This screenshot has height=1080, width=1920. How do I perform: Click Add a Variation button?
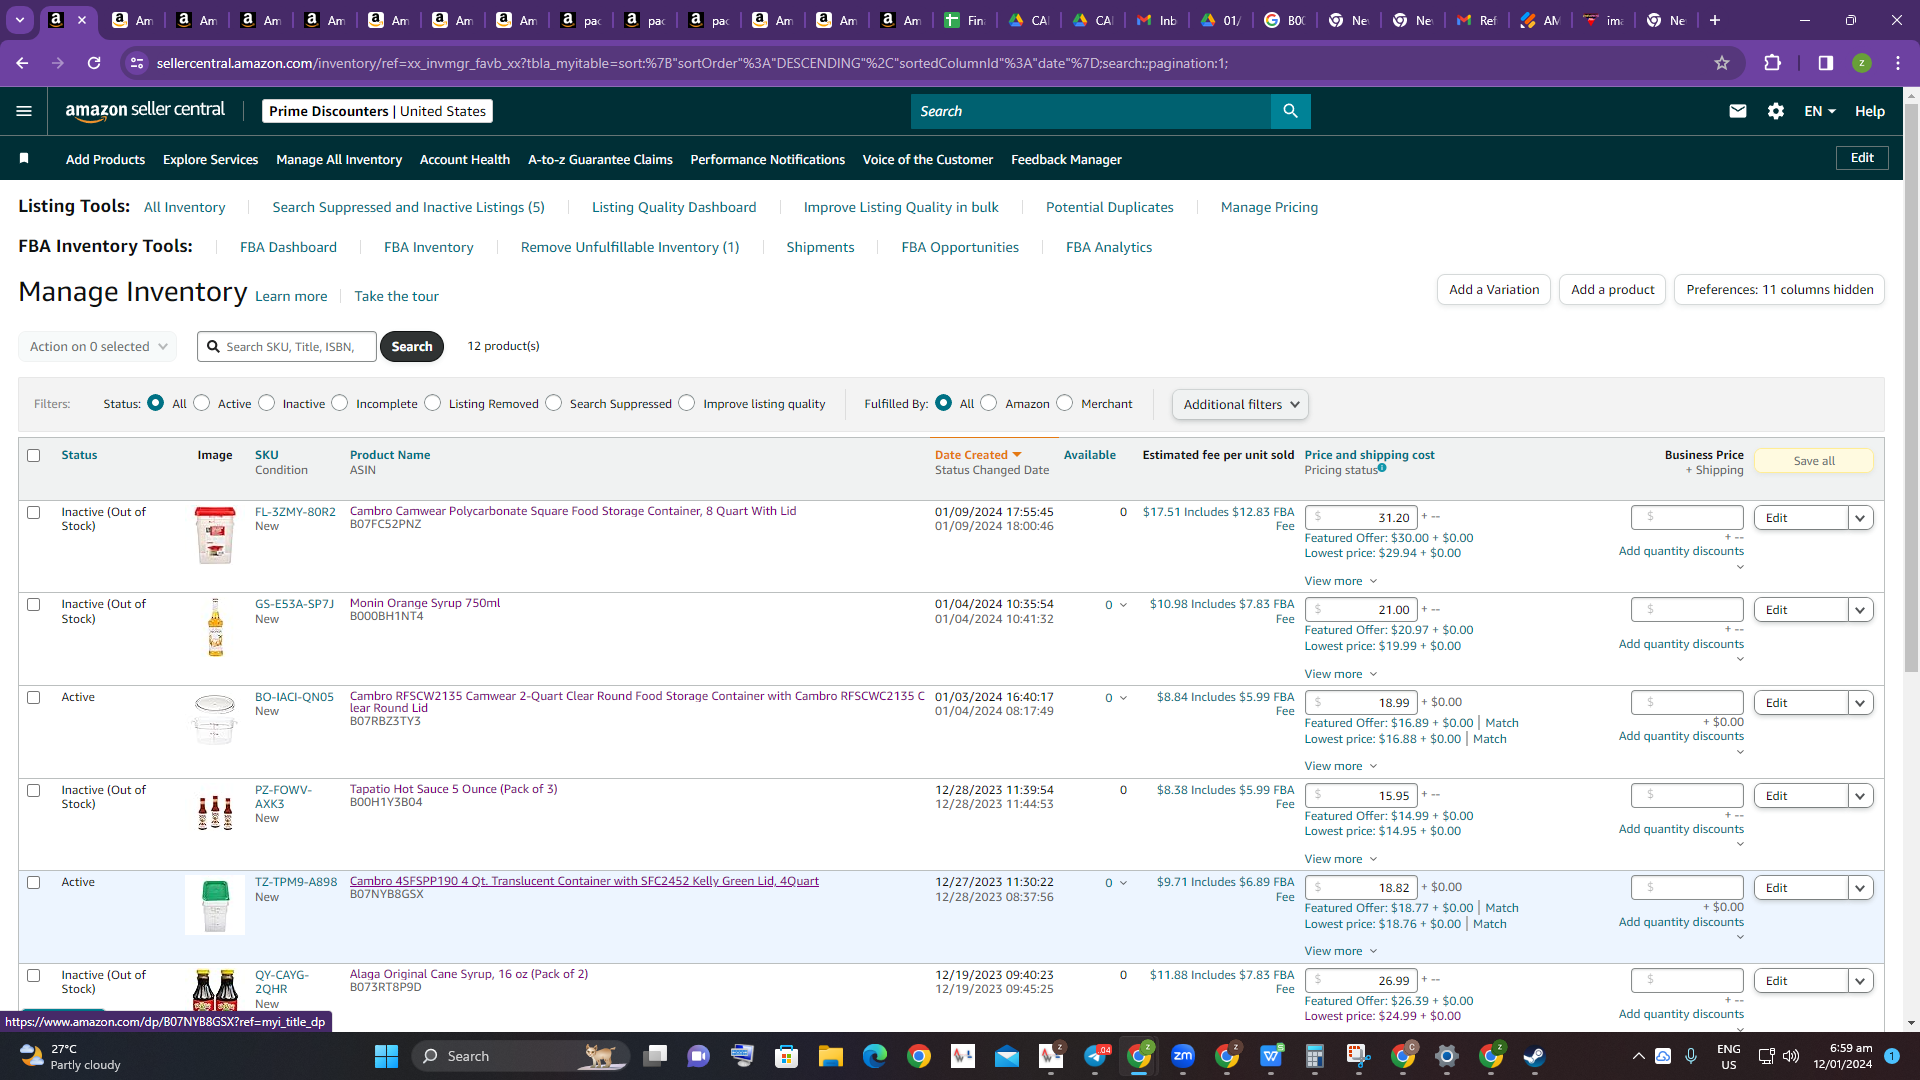click(1494, 290)
